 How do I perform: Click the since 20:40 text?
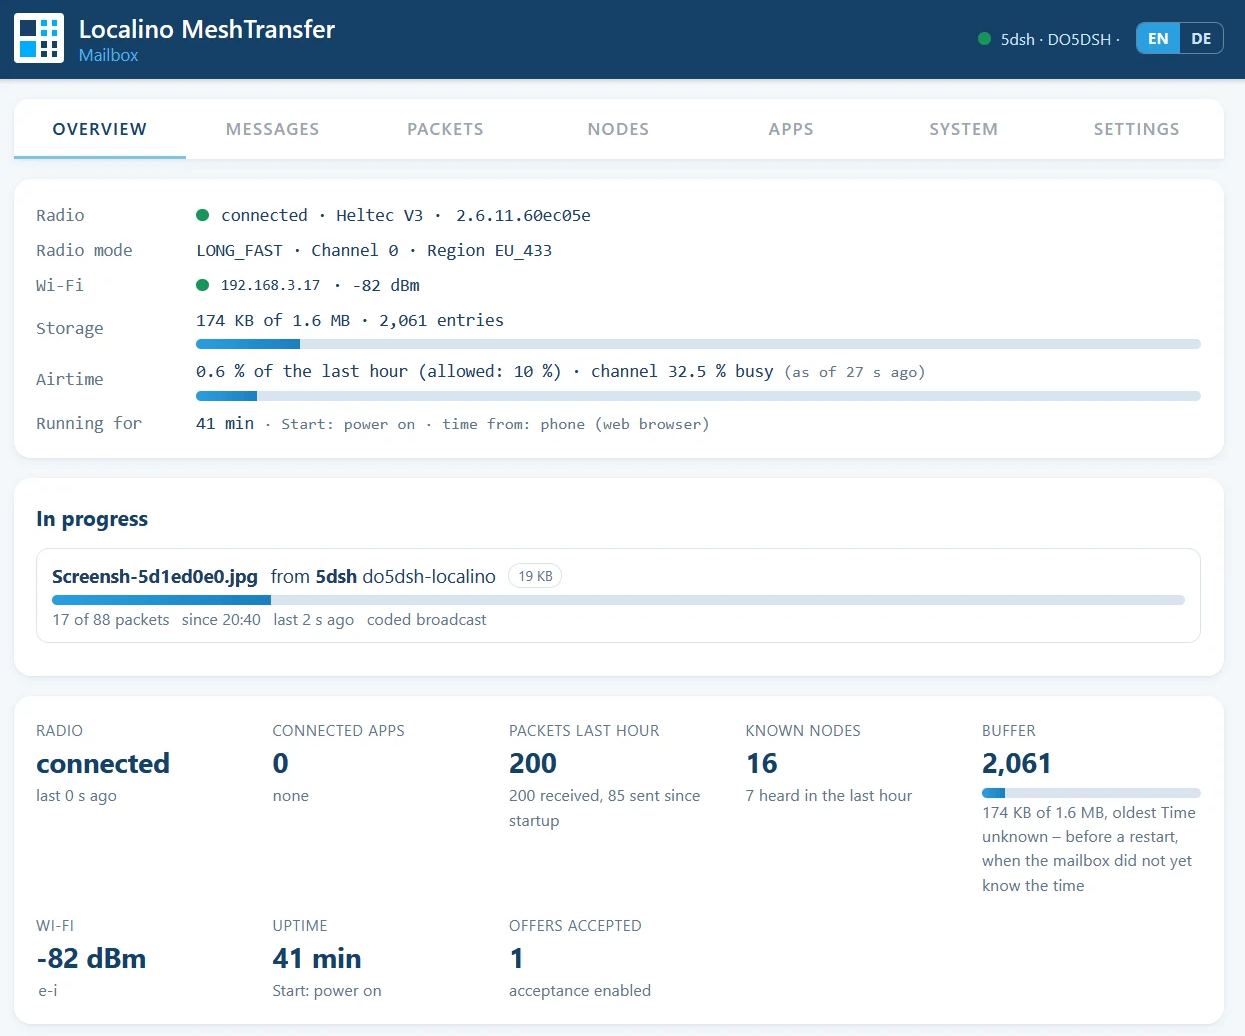[x=221, y=620]
